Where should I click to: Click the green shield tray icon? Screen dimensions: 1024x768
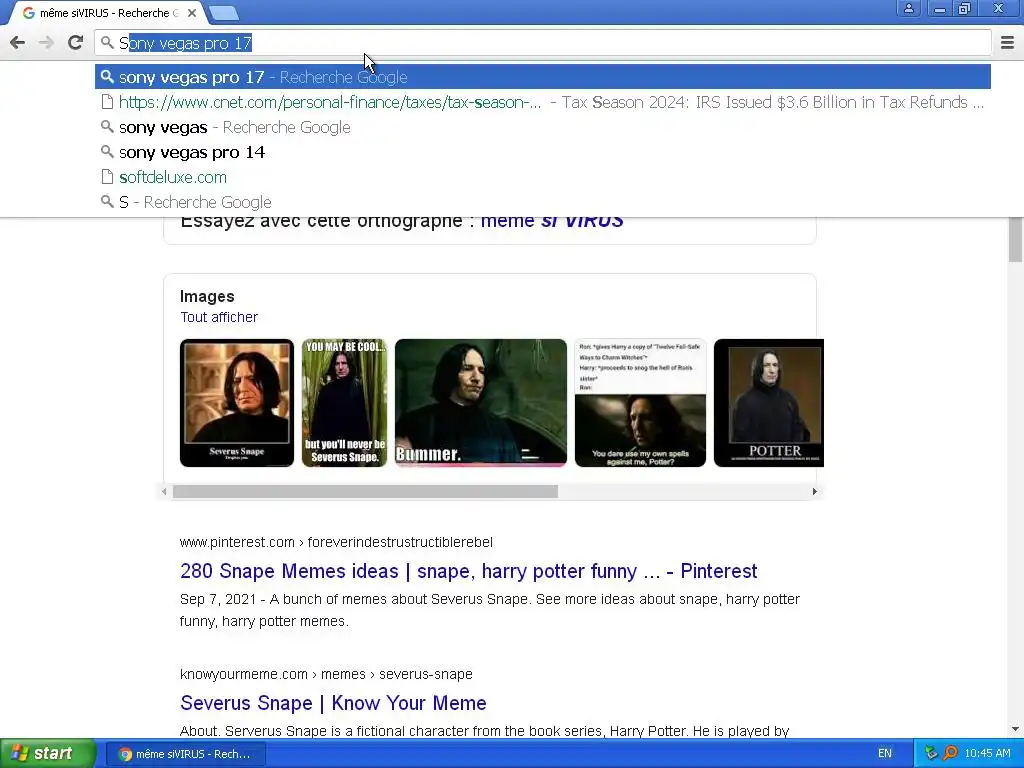pos(931,754)
